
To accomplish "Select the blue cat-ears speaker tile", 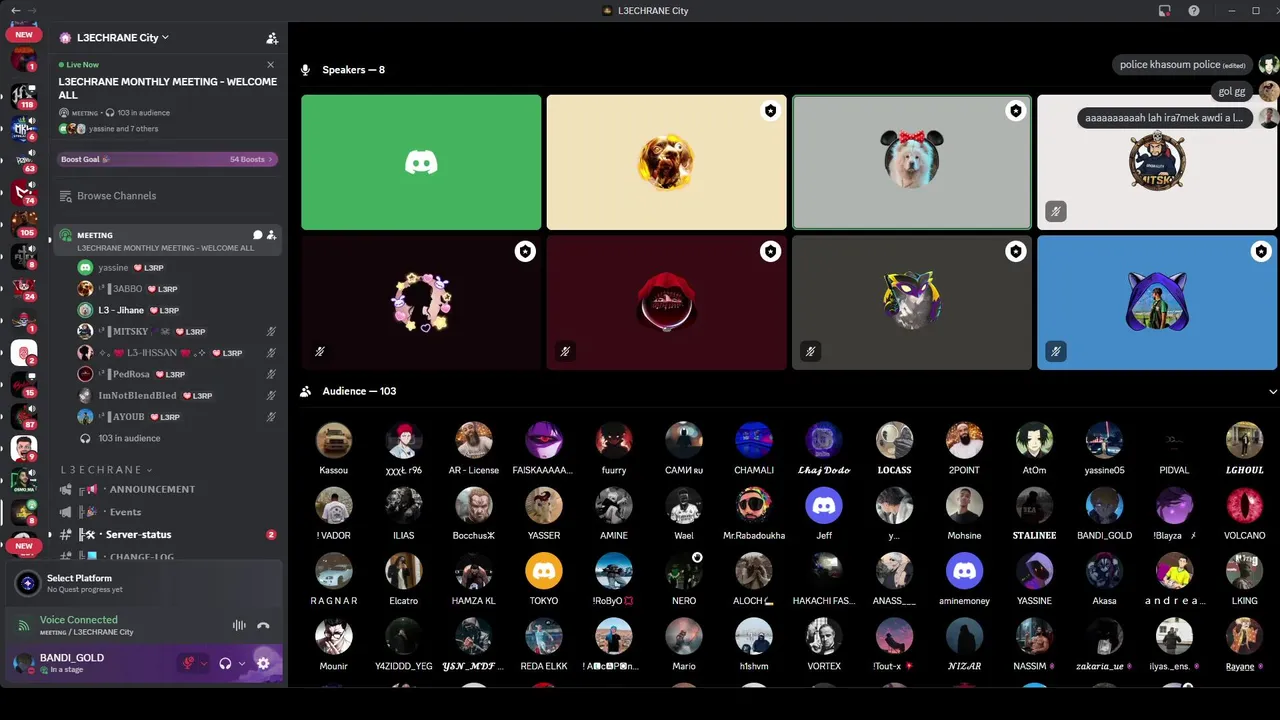I will click(x=1157, y=302).
